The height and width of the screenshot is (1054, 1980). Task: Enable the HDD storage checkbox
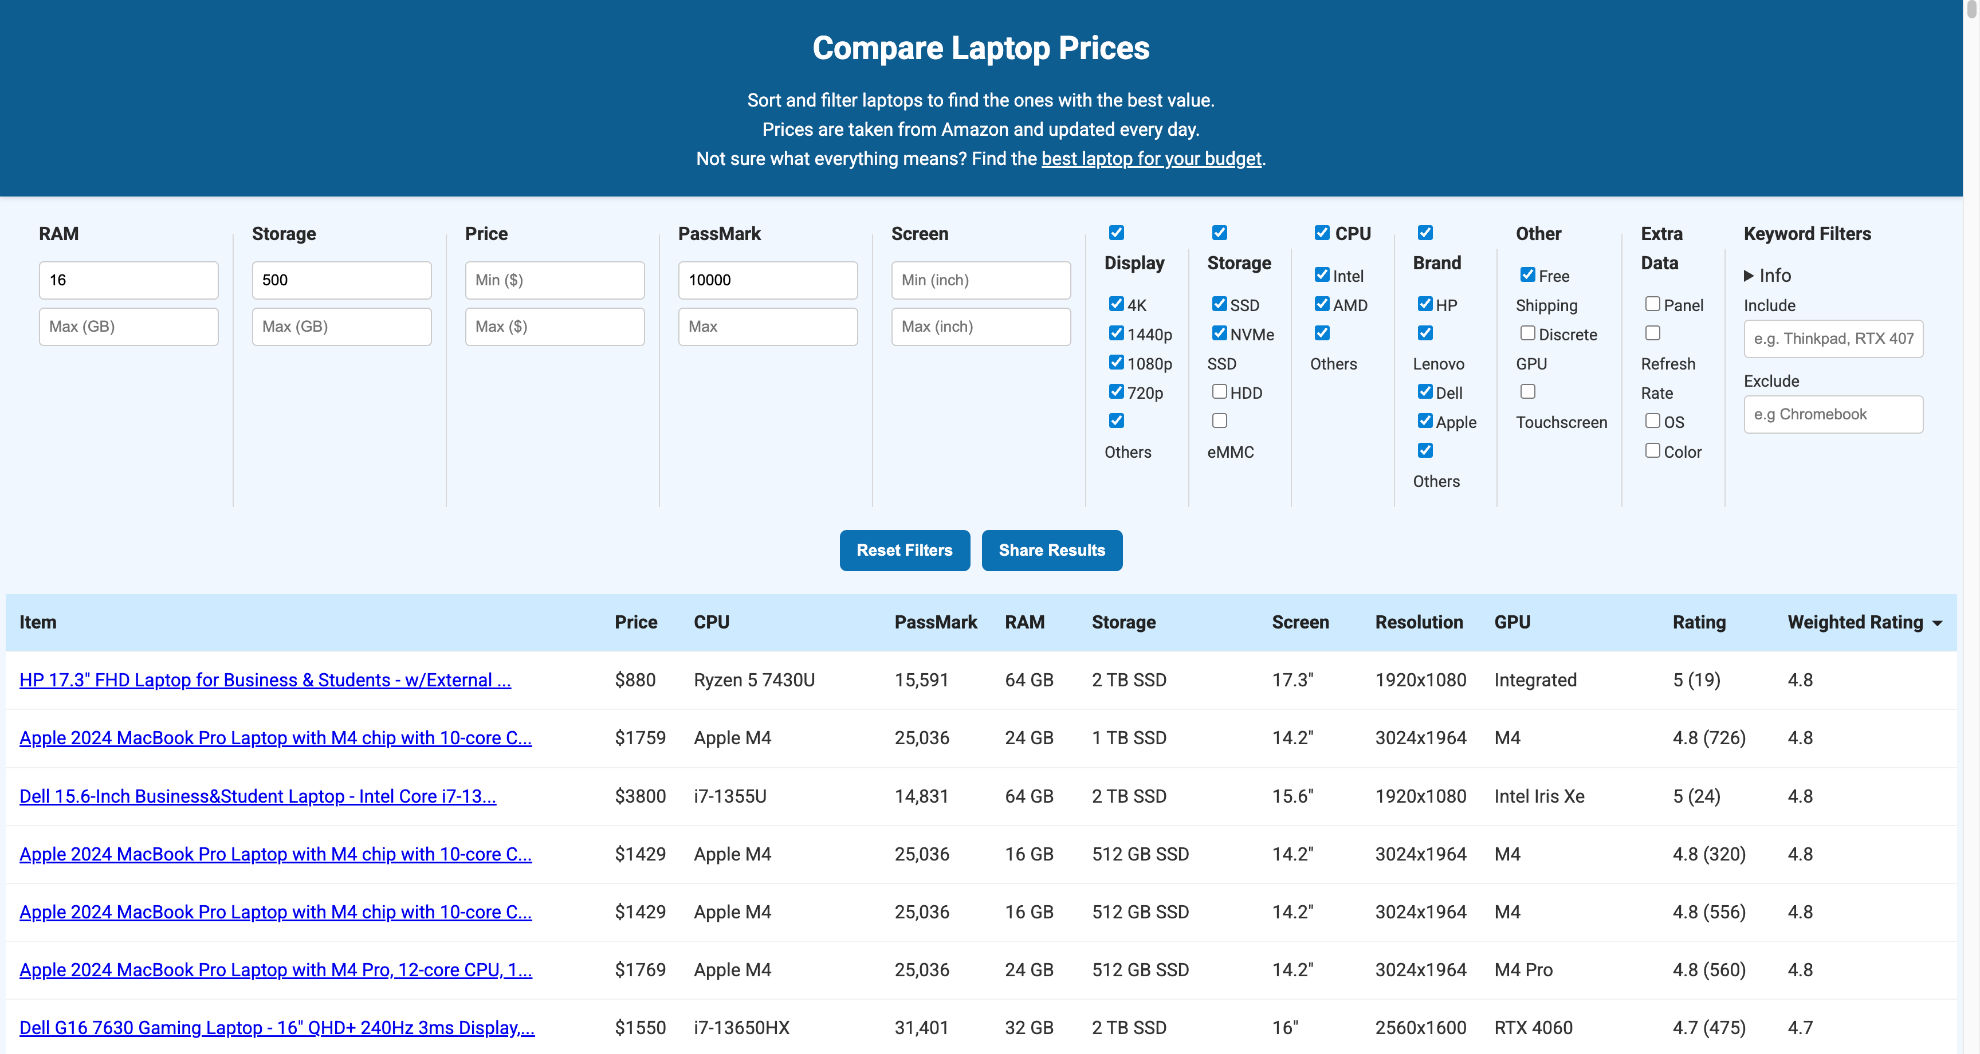point(1219,392)
